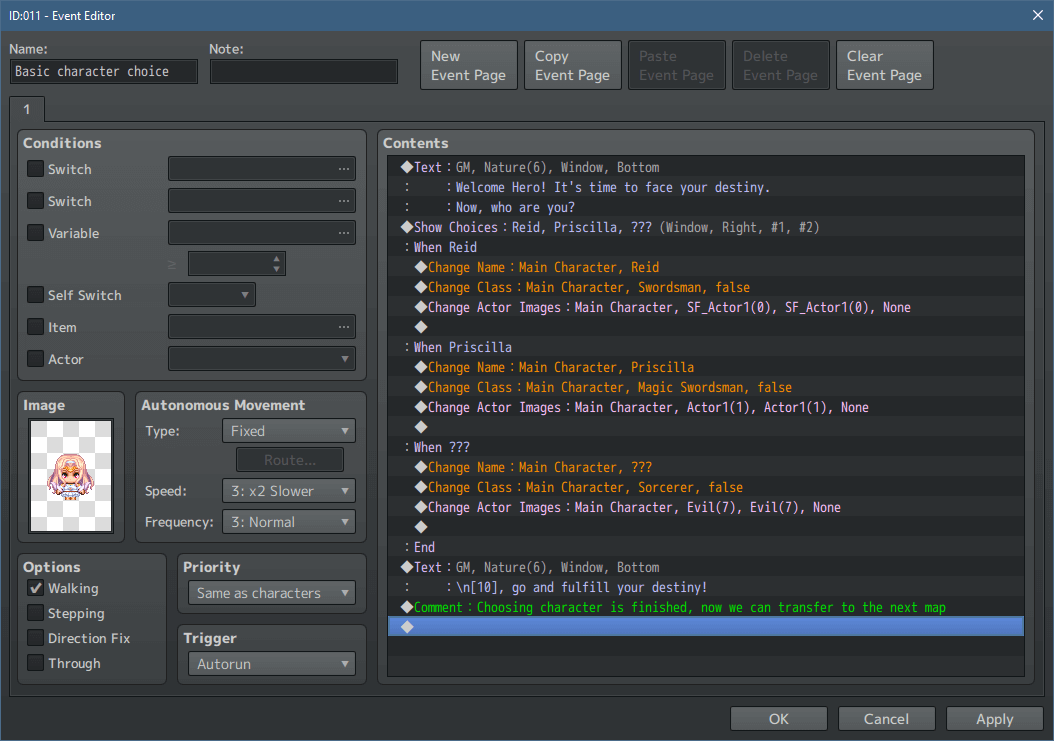Open the Item condition ellipsis picker
Viewport: 1054px width, 741px height.
coord(346,326)
